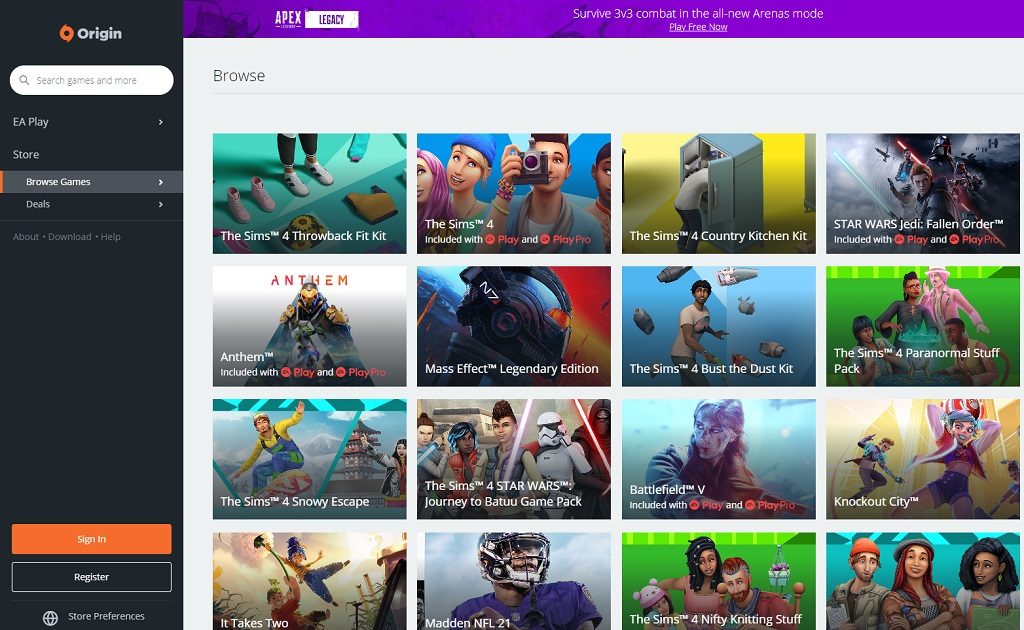Screen dimensions: 1024x630
Task: Open the Madden NFL 21 tile
Action: tap(514, 581)
